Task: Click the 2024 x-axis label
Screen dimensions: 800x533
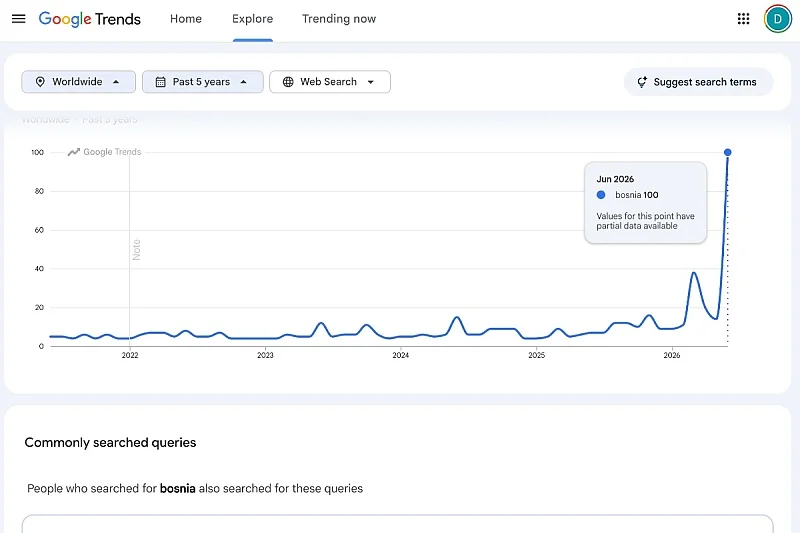Action: coord(401,355)
